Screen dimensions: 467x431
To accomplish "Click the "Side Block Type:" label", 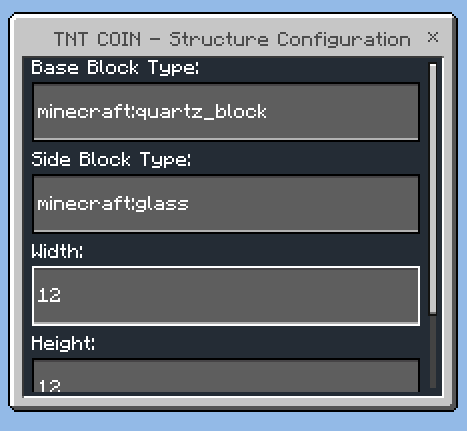I will (111, 159).
